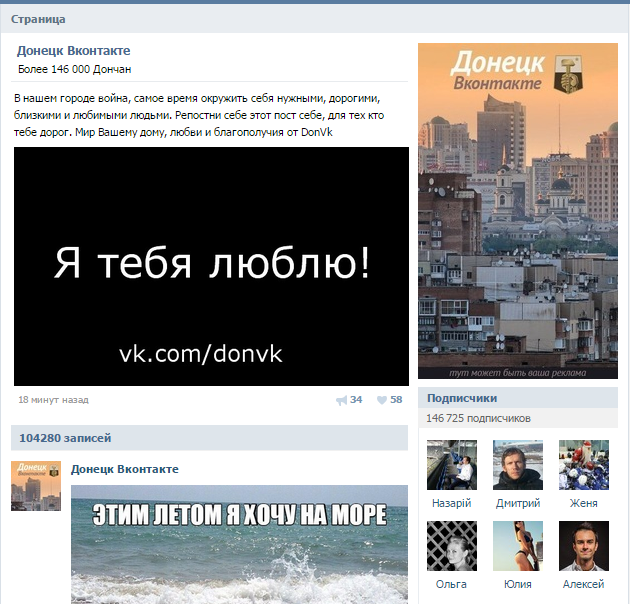The image size is (630, 604).
Task: Click the small Донецк Вконтакте avatar on the wall post
Action: [36, 486]
